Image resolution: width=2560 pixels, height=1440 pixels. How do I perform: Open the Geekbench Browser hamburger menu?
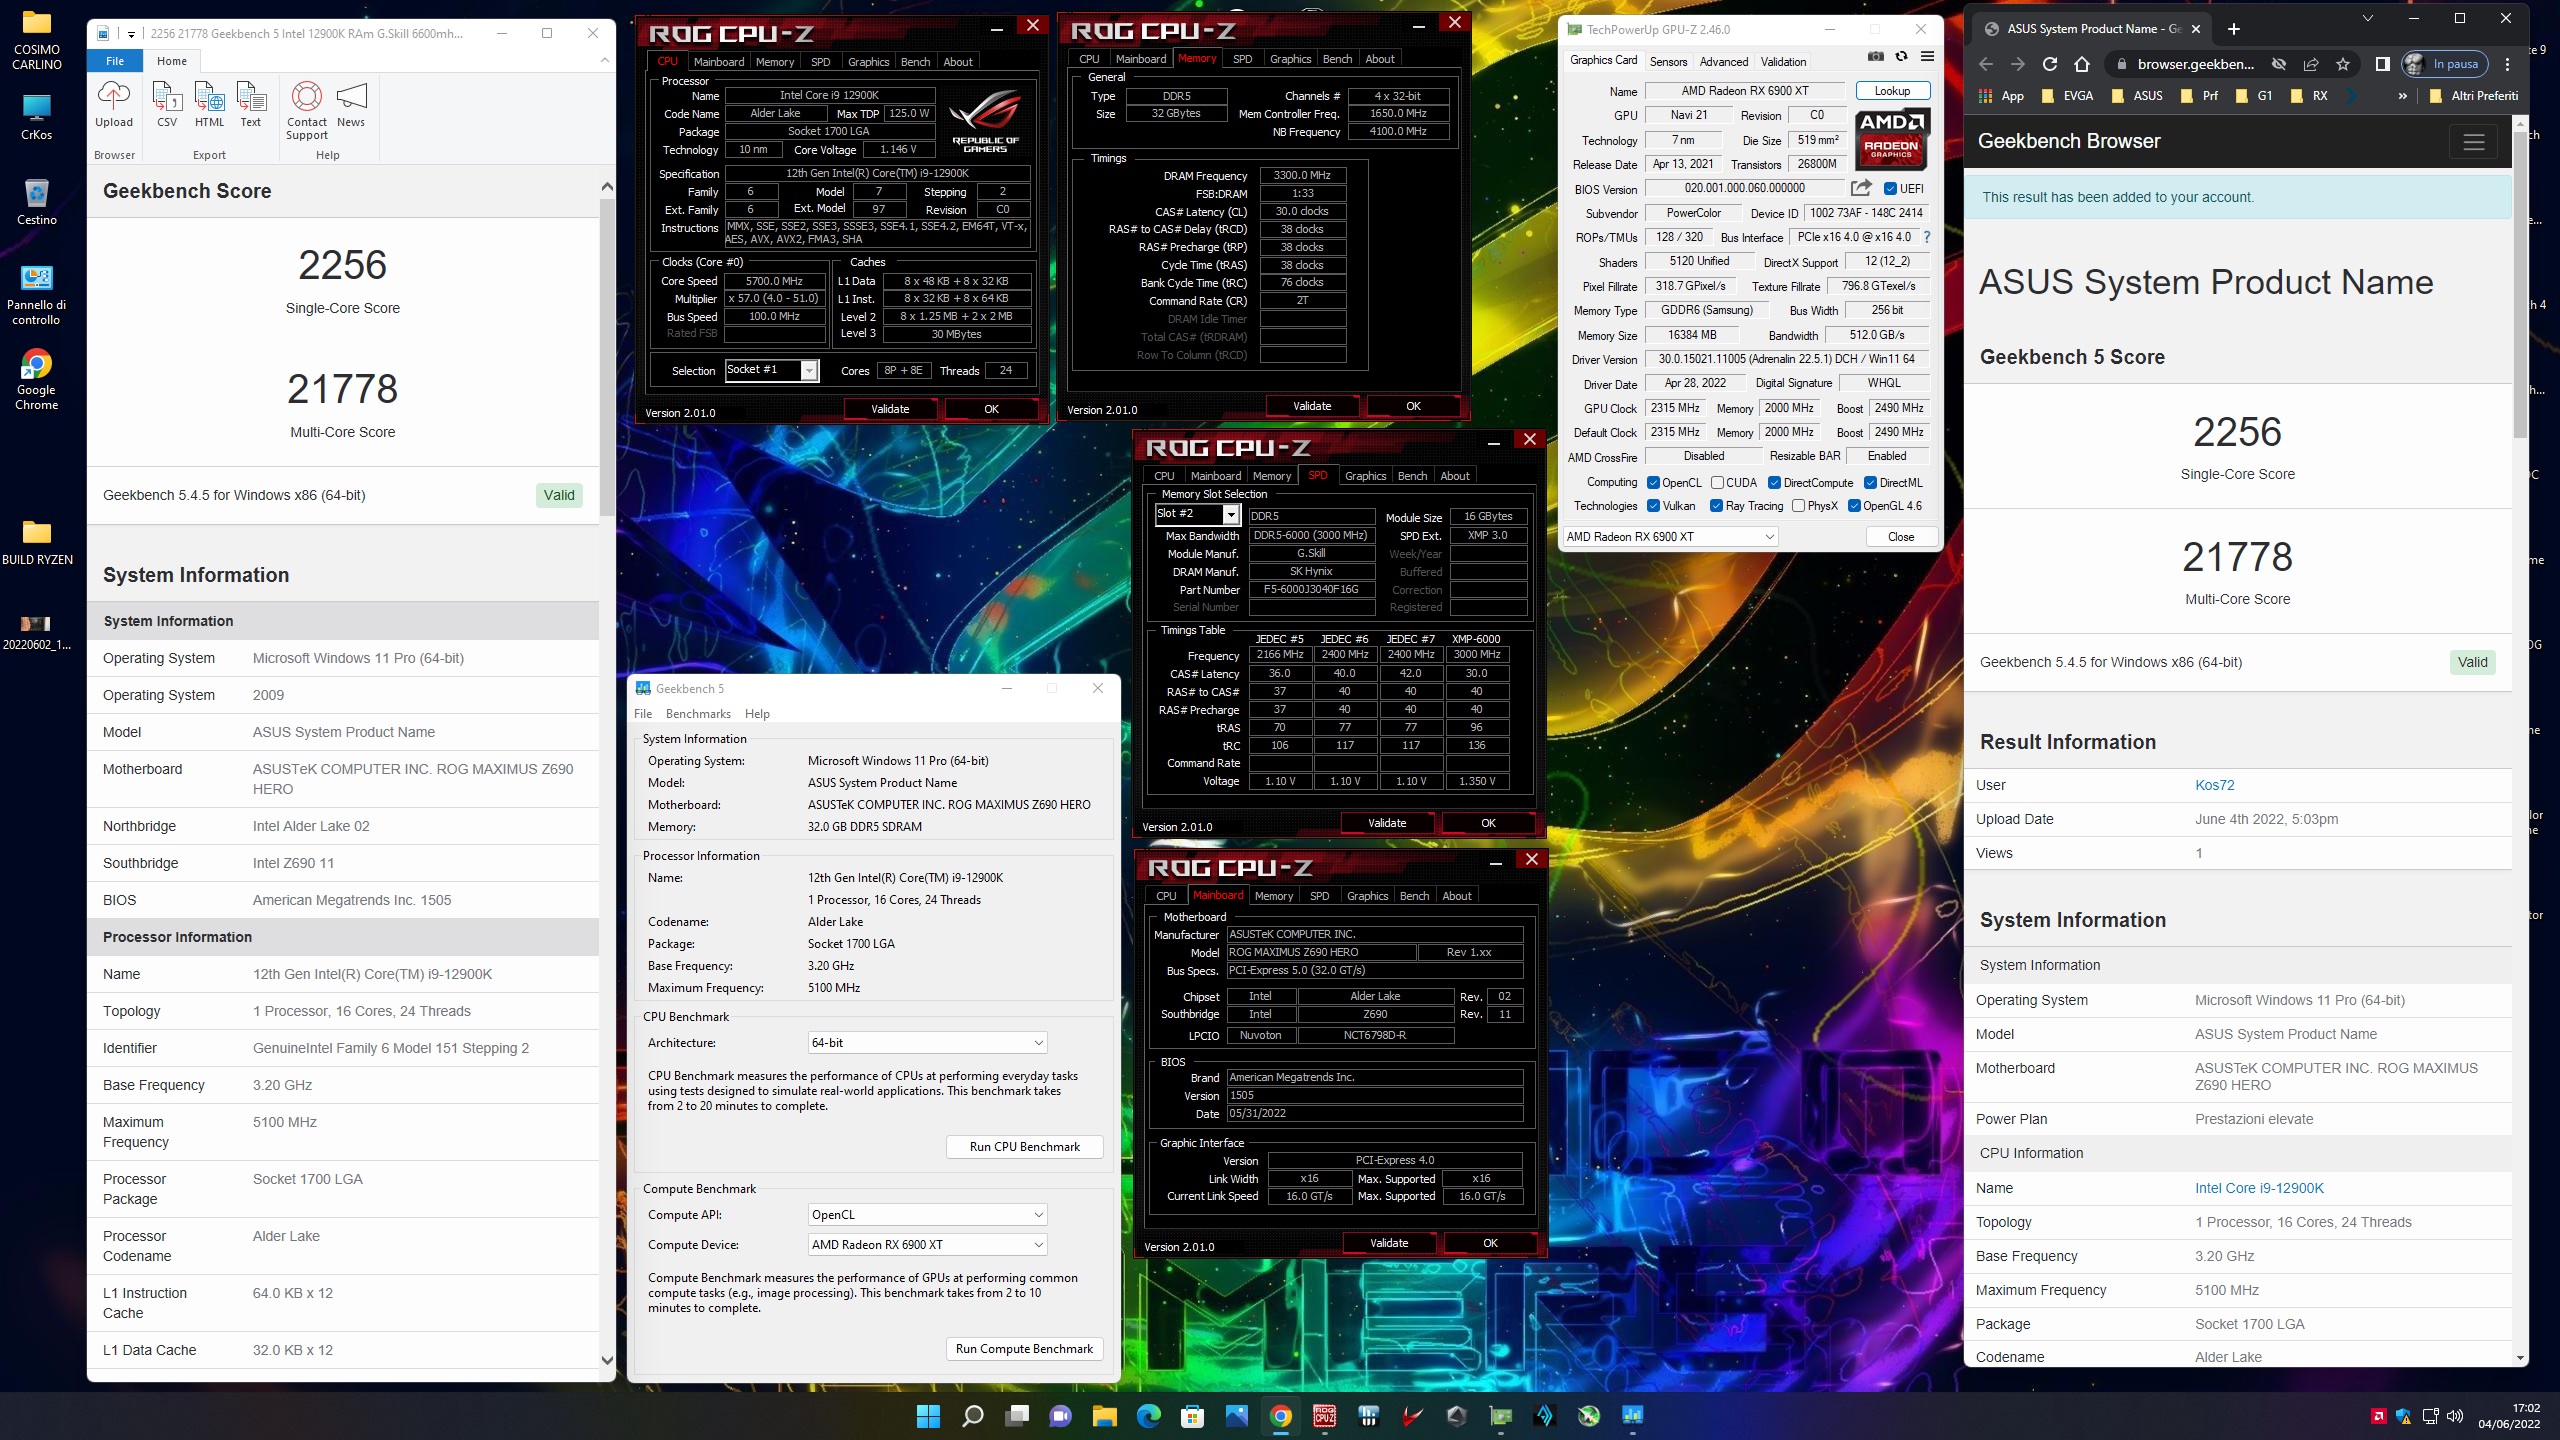pos(2474,142)
